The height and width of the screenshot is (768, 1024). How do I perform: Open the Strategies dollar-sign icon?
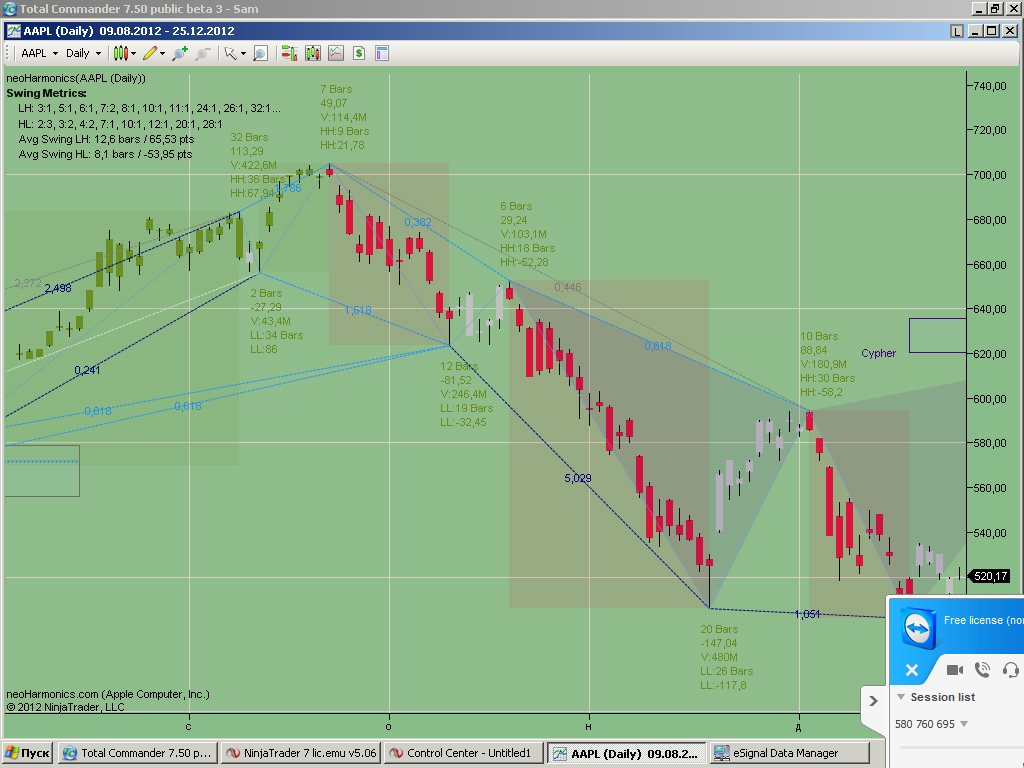(358, 53)
